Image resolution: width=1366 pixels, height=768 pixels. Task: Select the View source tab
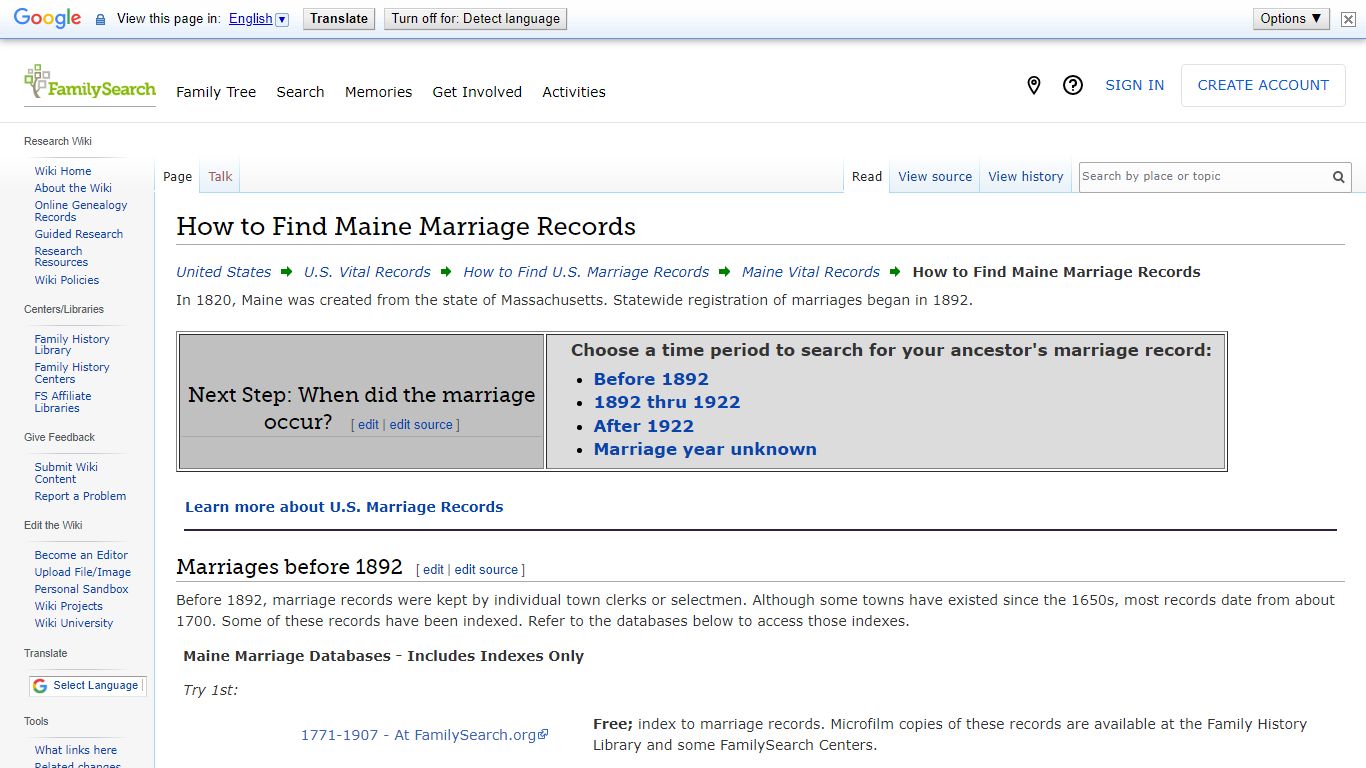click(x=935, y=177)
